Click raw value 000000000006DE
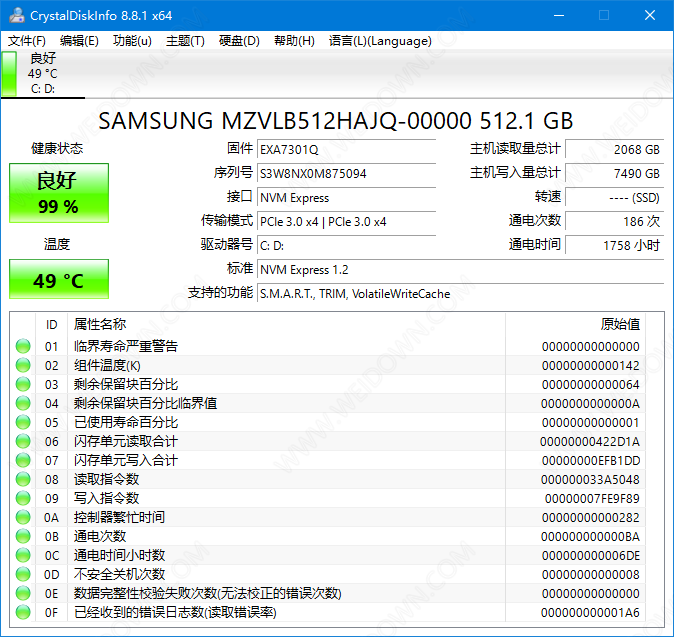This screenshot has width=674, height=637. 591,555
